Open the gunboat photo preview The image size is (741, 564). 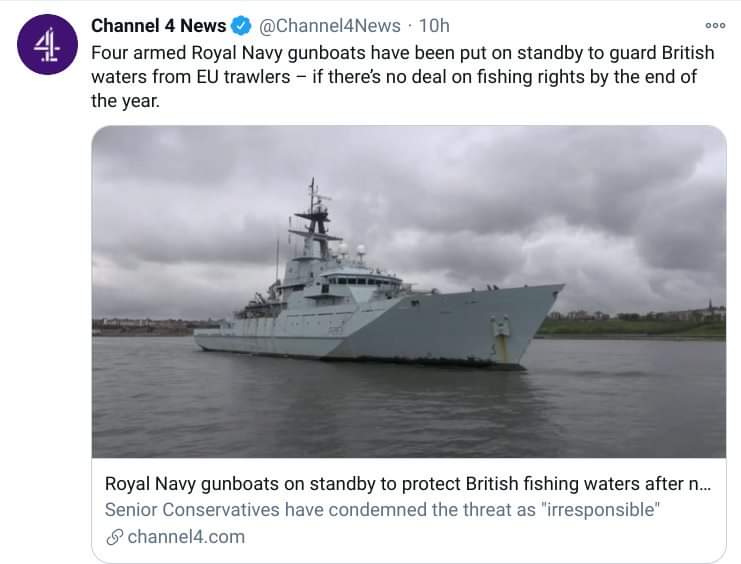(408, 291)
